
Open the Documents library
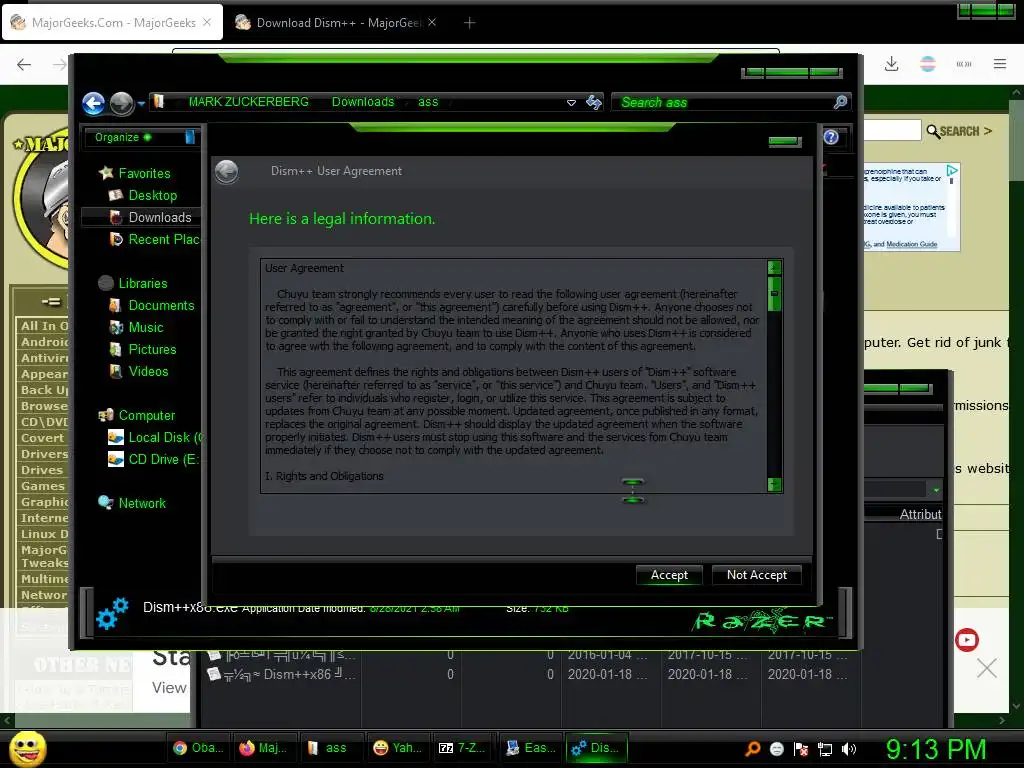pyautogui.click(x=152, y=306)
